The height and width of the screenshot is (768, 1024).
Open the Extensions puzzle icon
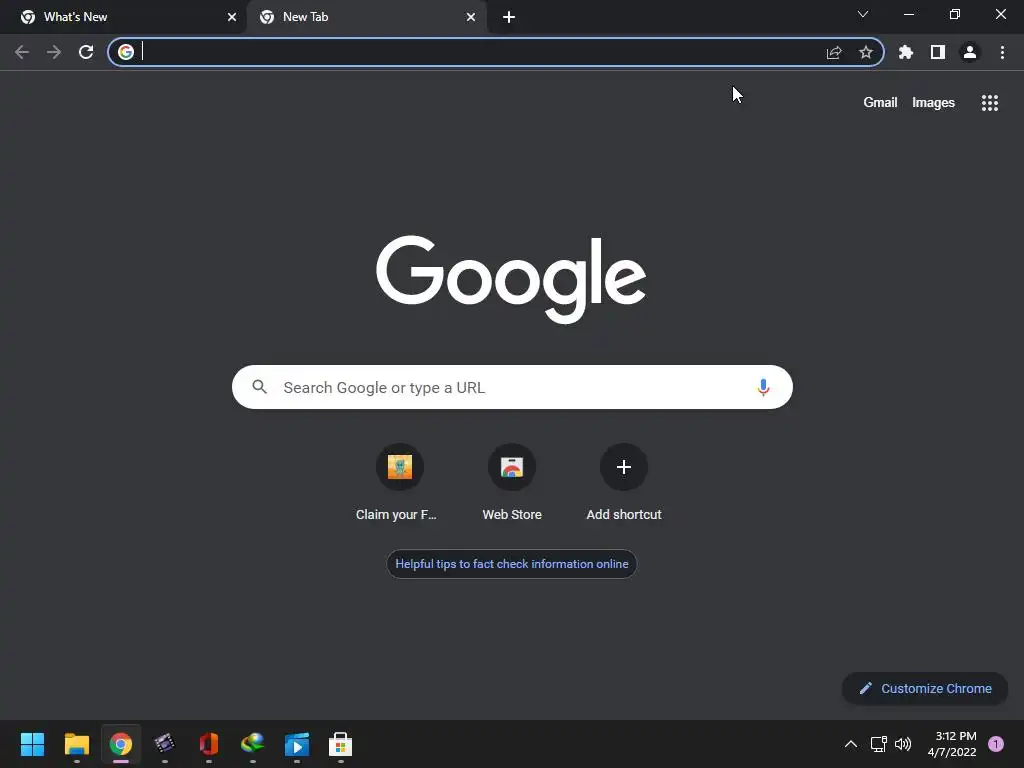click(x=906, y=52)
